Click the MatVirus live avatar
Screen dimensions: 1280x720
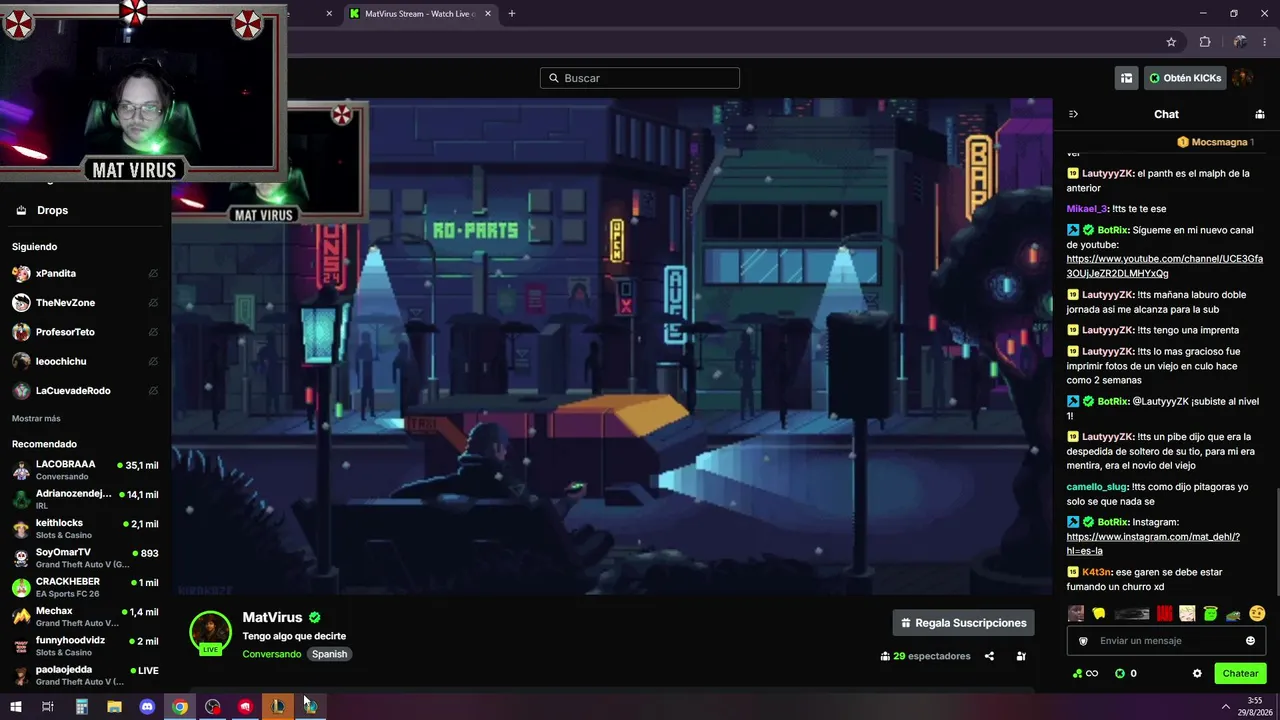(x=211, y=633)
